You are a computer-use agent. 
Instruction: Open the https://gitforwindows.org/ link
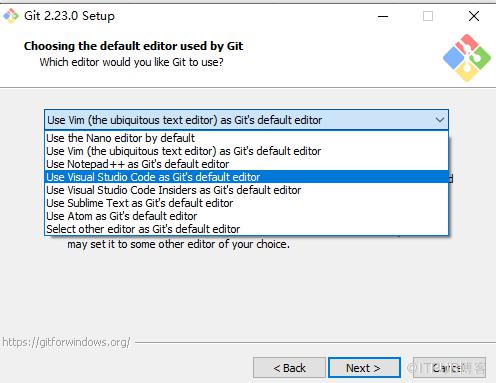click(x=66, y=342)
